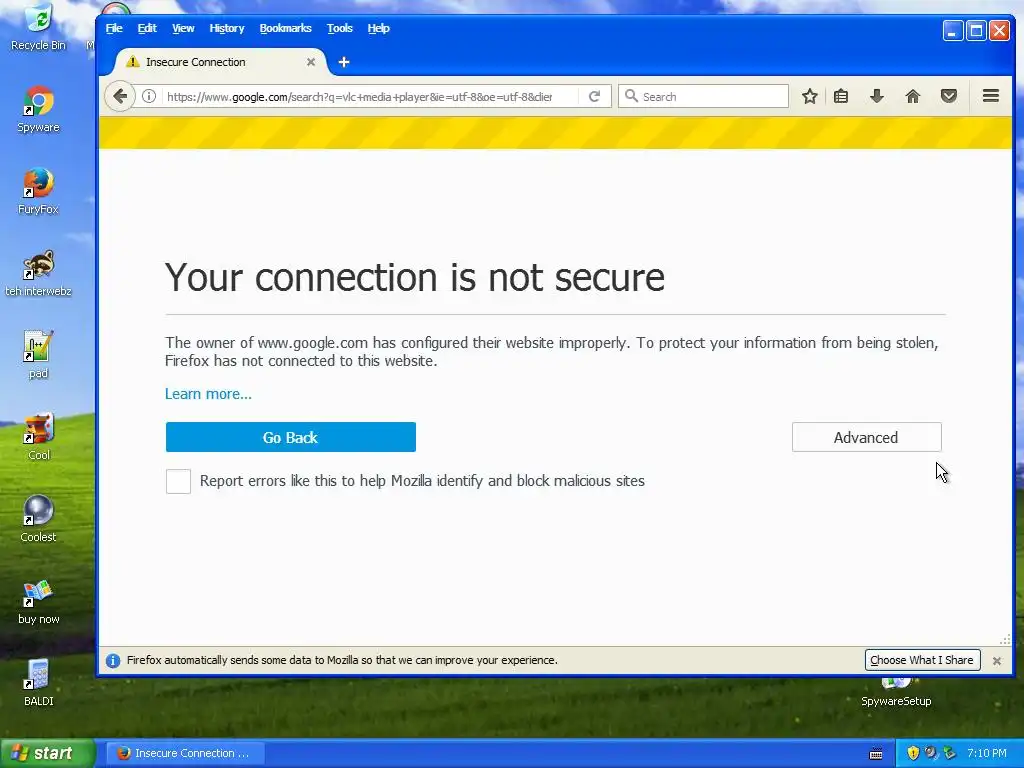Dismiss the data sharing notification bar
The height and width of the screenshot is (768, 1024).
pos(997,661)
